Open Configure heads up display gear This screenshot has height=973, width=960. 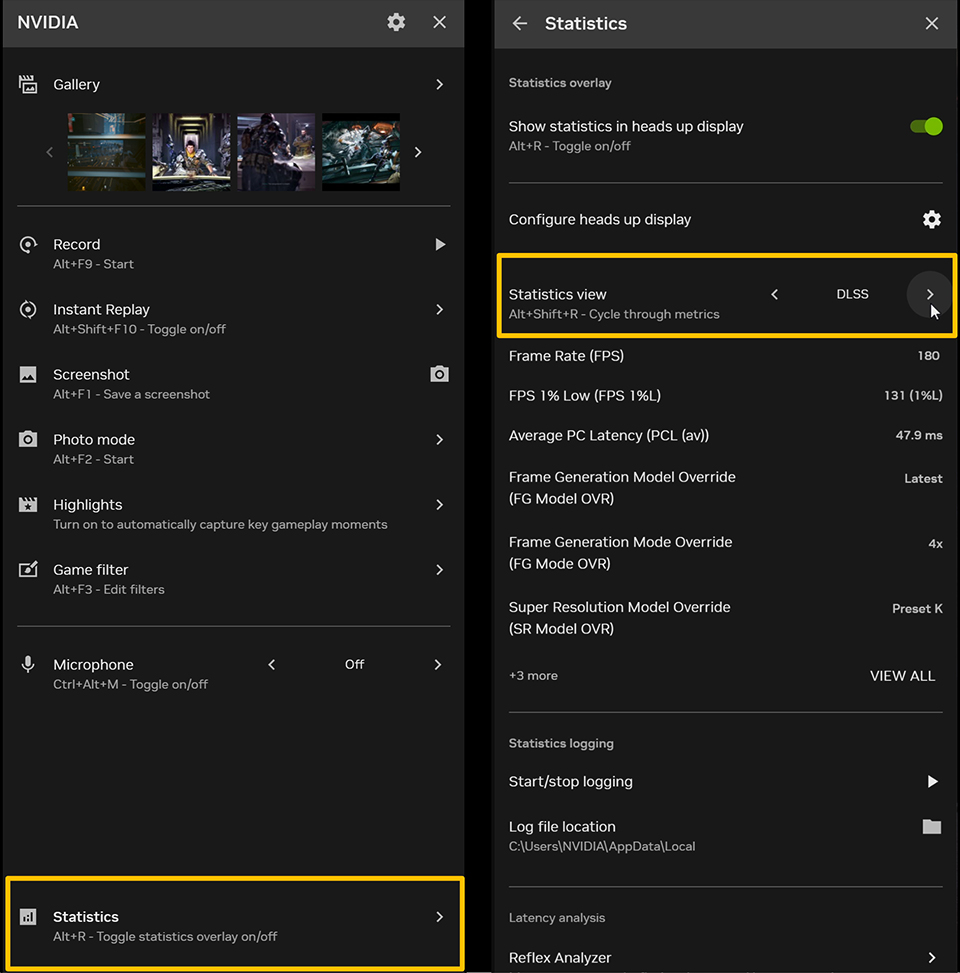click(931, 219)
